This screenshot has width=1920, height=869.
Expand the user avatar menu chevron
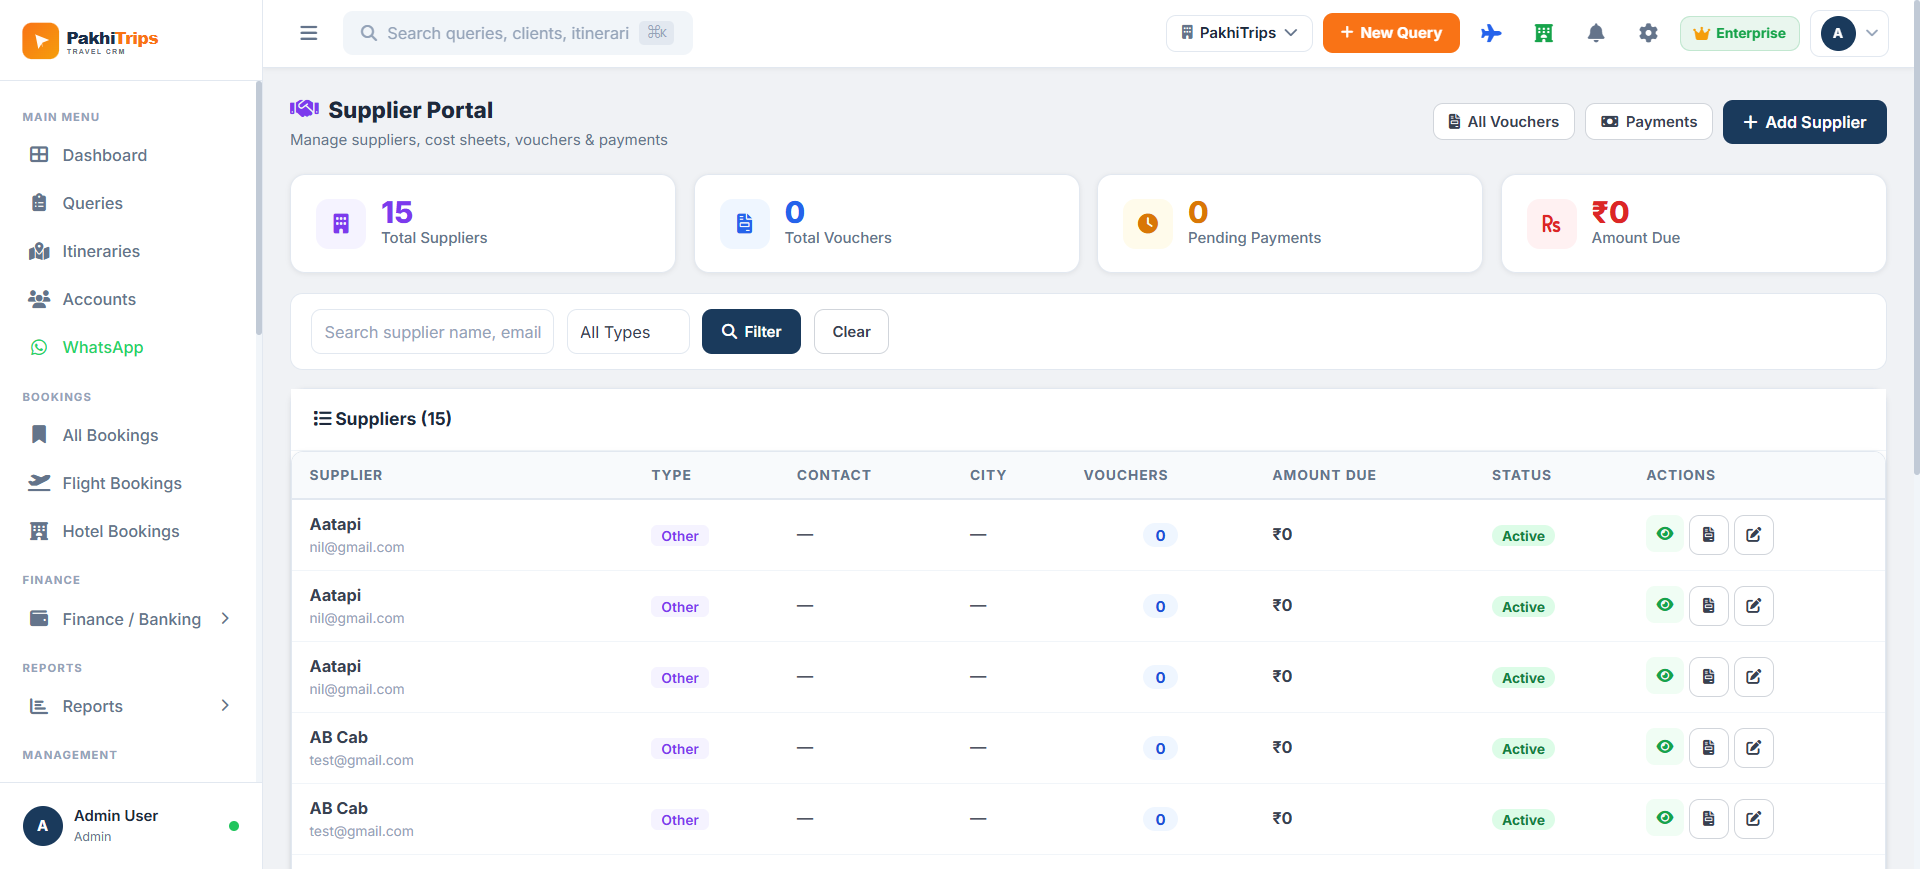pos(1872,33)
